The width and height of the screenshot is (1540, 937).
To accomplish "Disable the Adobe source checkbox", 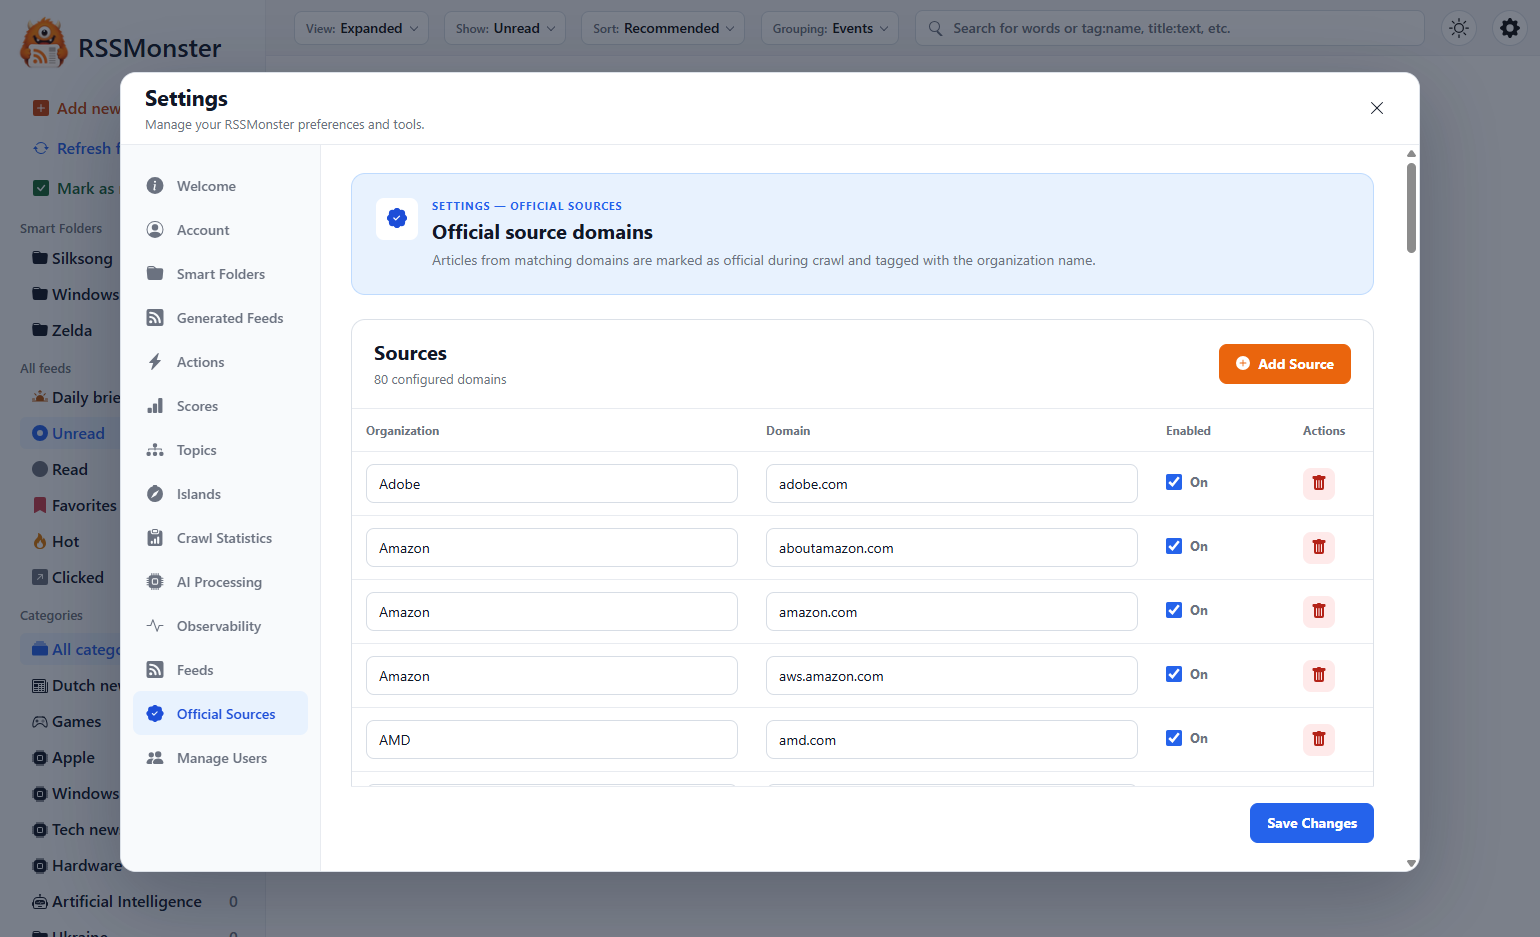I will [x=1174, y=482].
